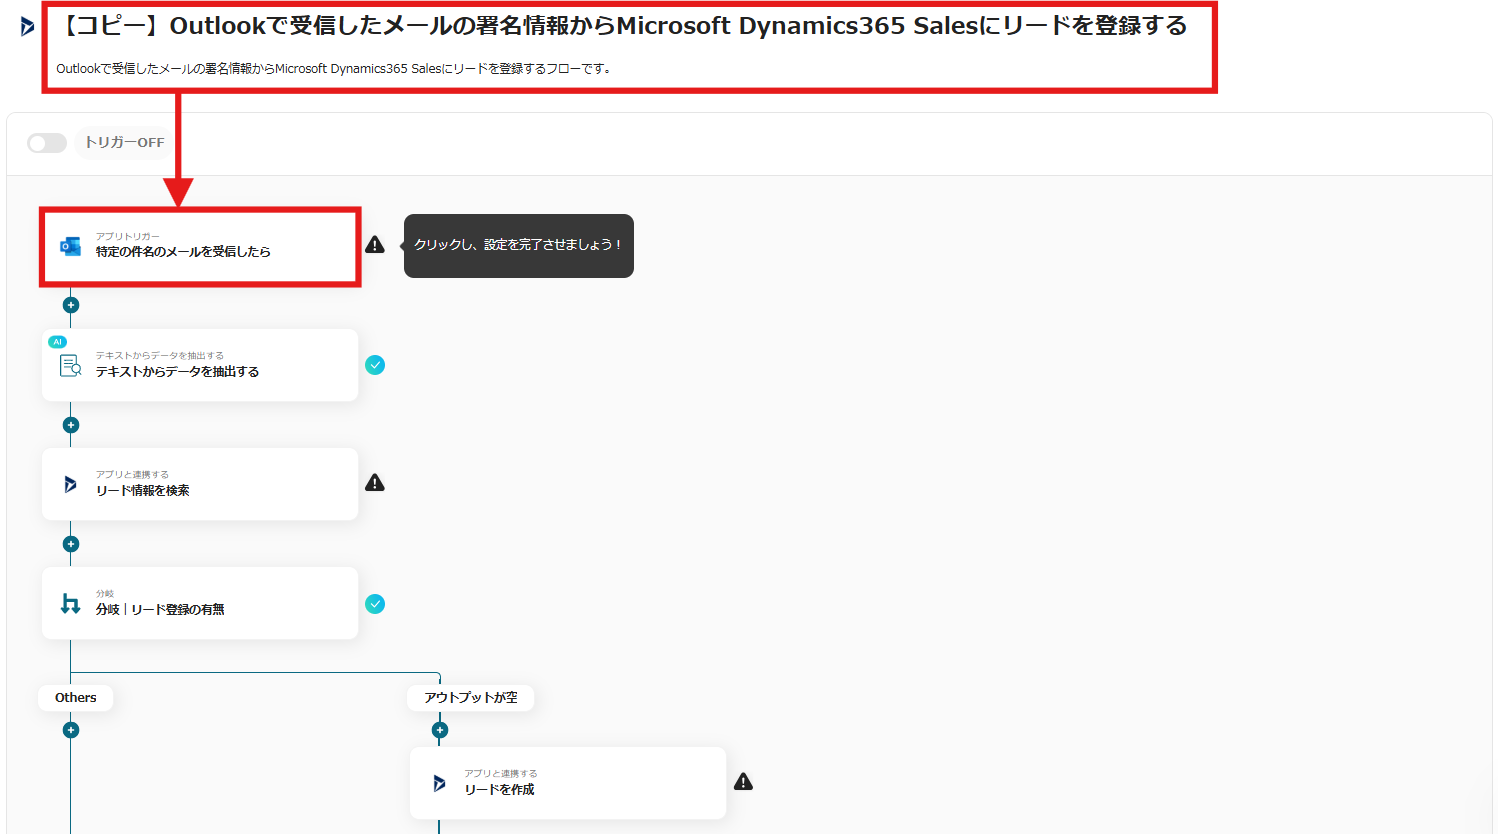This screenshot has width=1498, height=834.
Task: Click the branch icon on the 分岐 step
Action: tap(70, 603)
